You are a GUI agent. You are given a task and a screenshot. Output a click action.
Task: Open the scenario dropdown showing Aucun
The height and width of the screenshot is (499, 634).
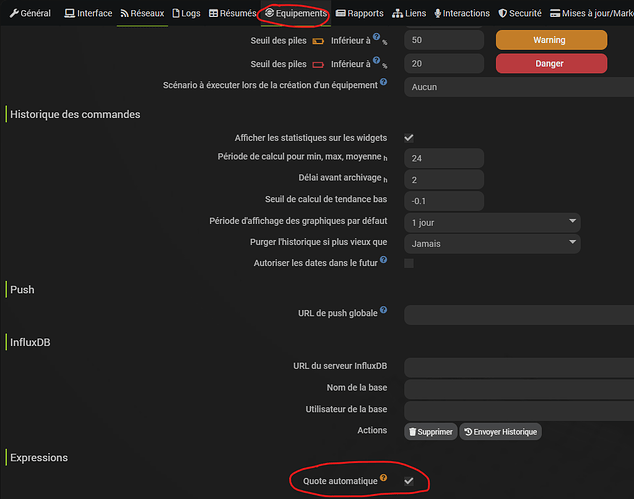[x=518, y=87]
